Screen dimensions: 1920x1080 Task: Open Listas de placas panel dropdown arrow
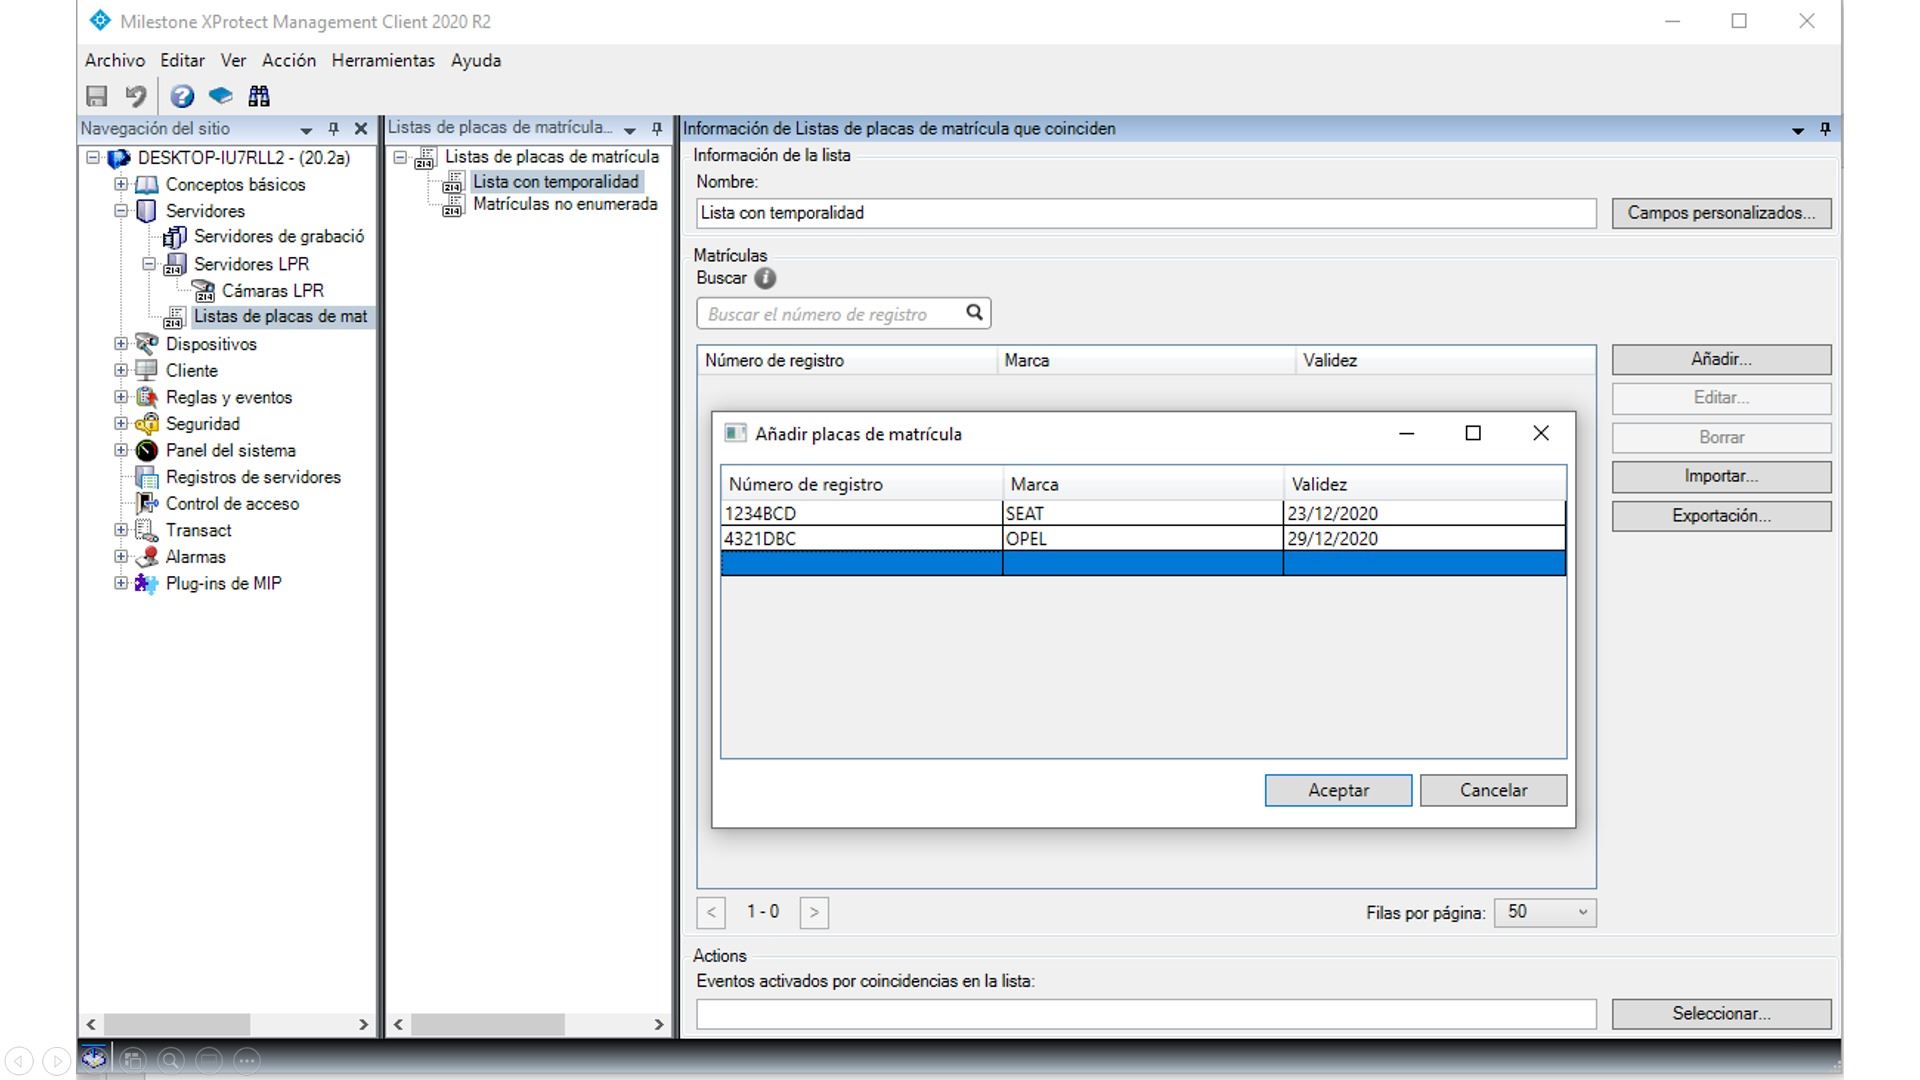[x=630, y=130]
